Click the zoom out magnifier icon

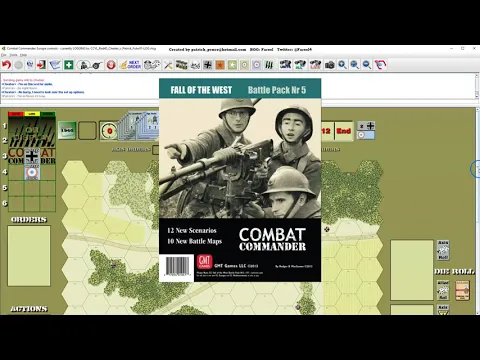(367, 65)
